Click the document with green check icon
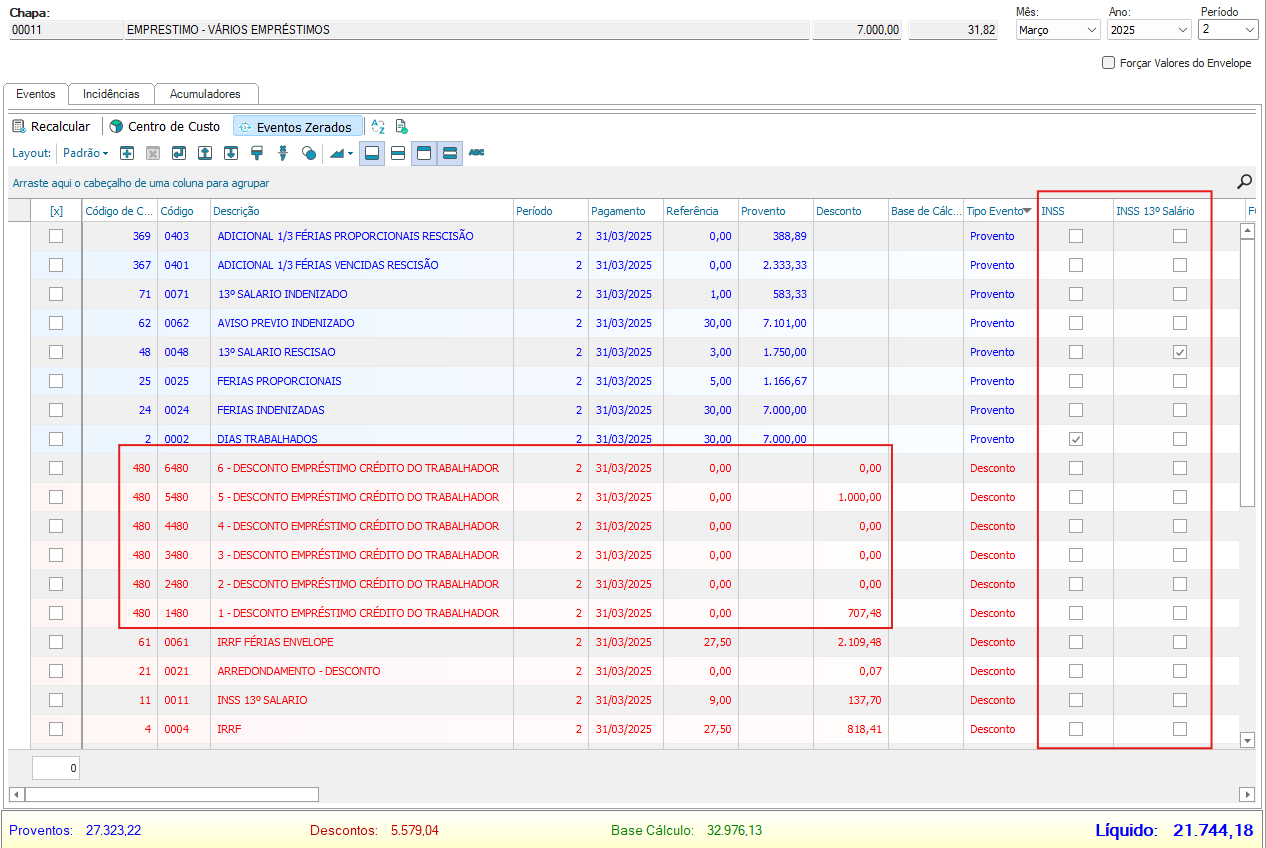 pyautogui.click(x=401, y=127)
